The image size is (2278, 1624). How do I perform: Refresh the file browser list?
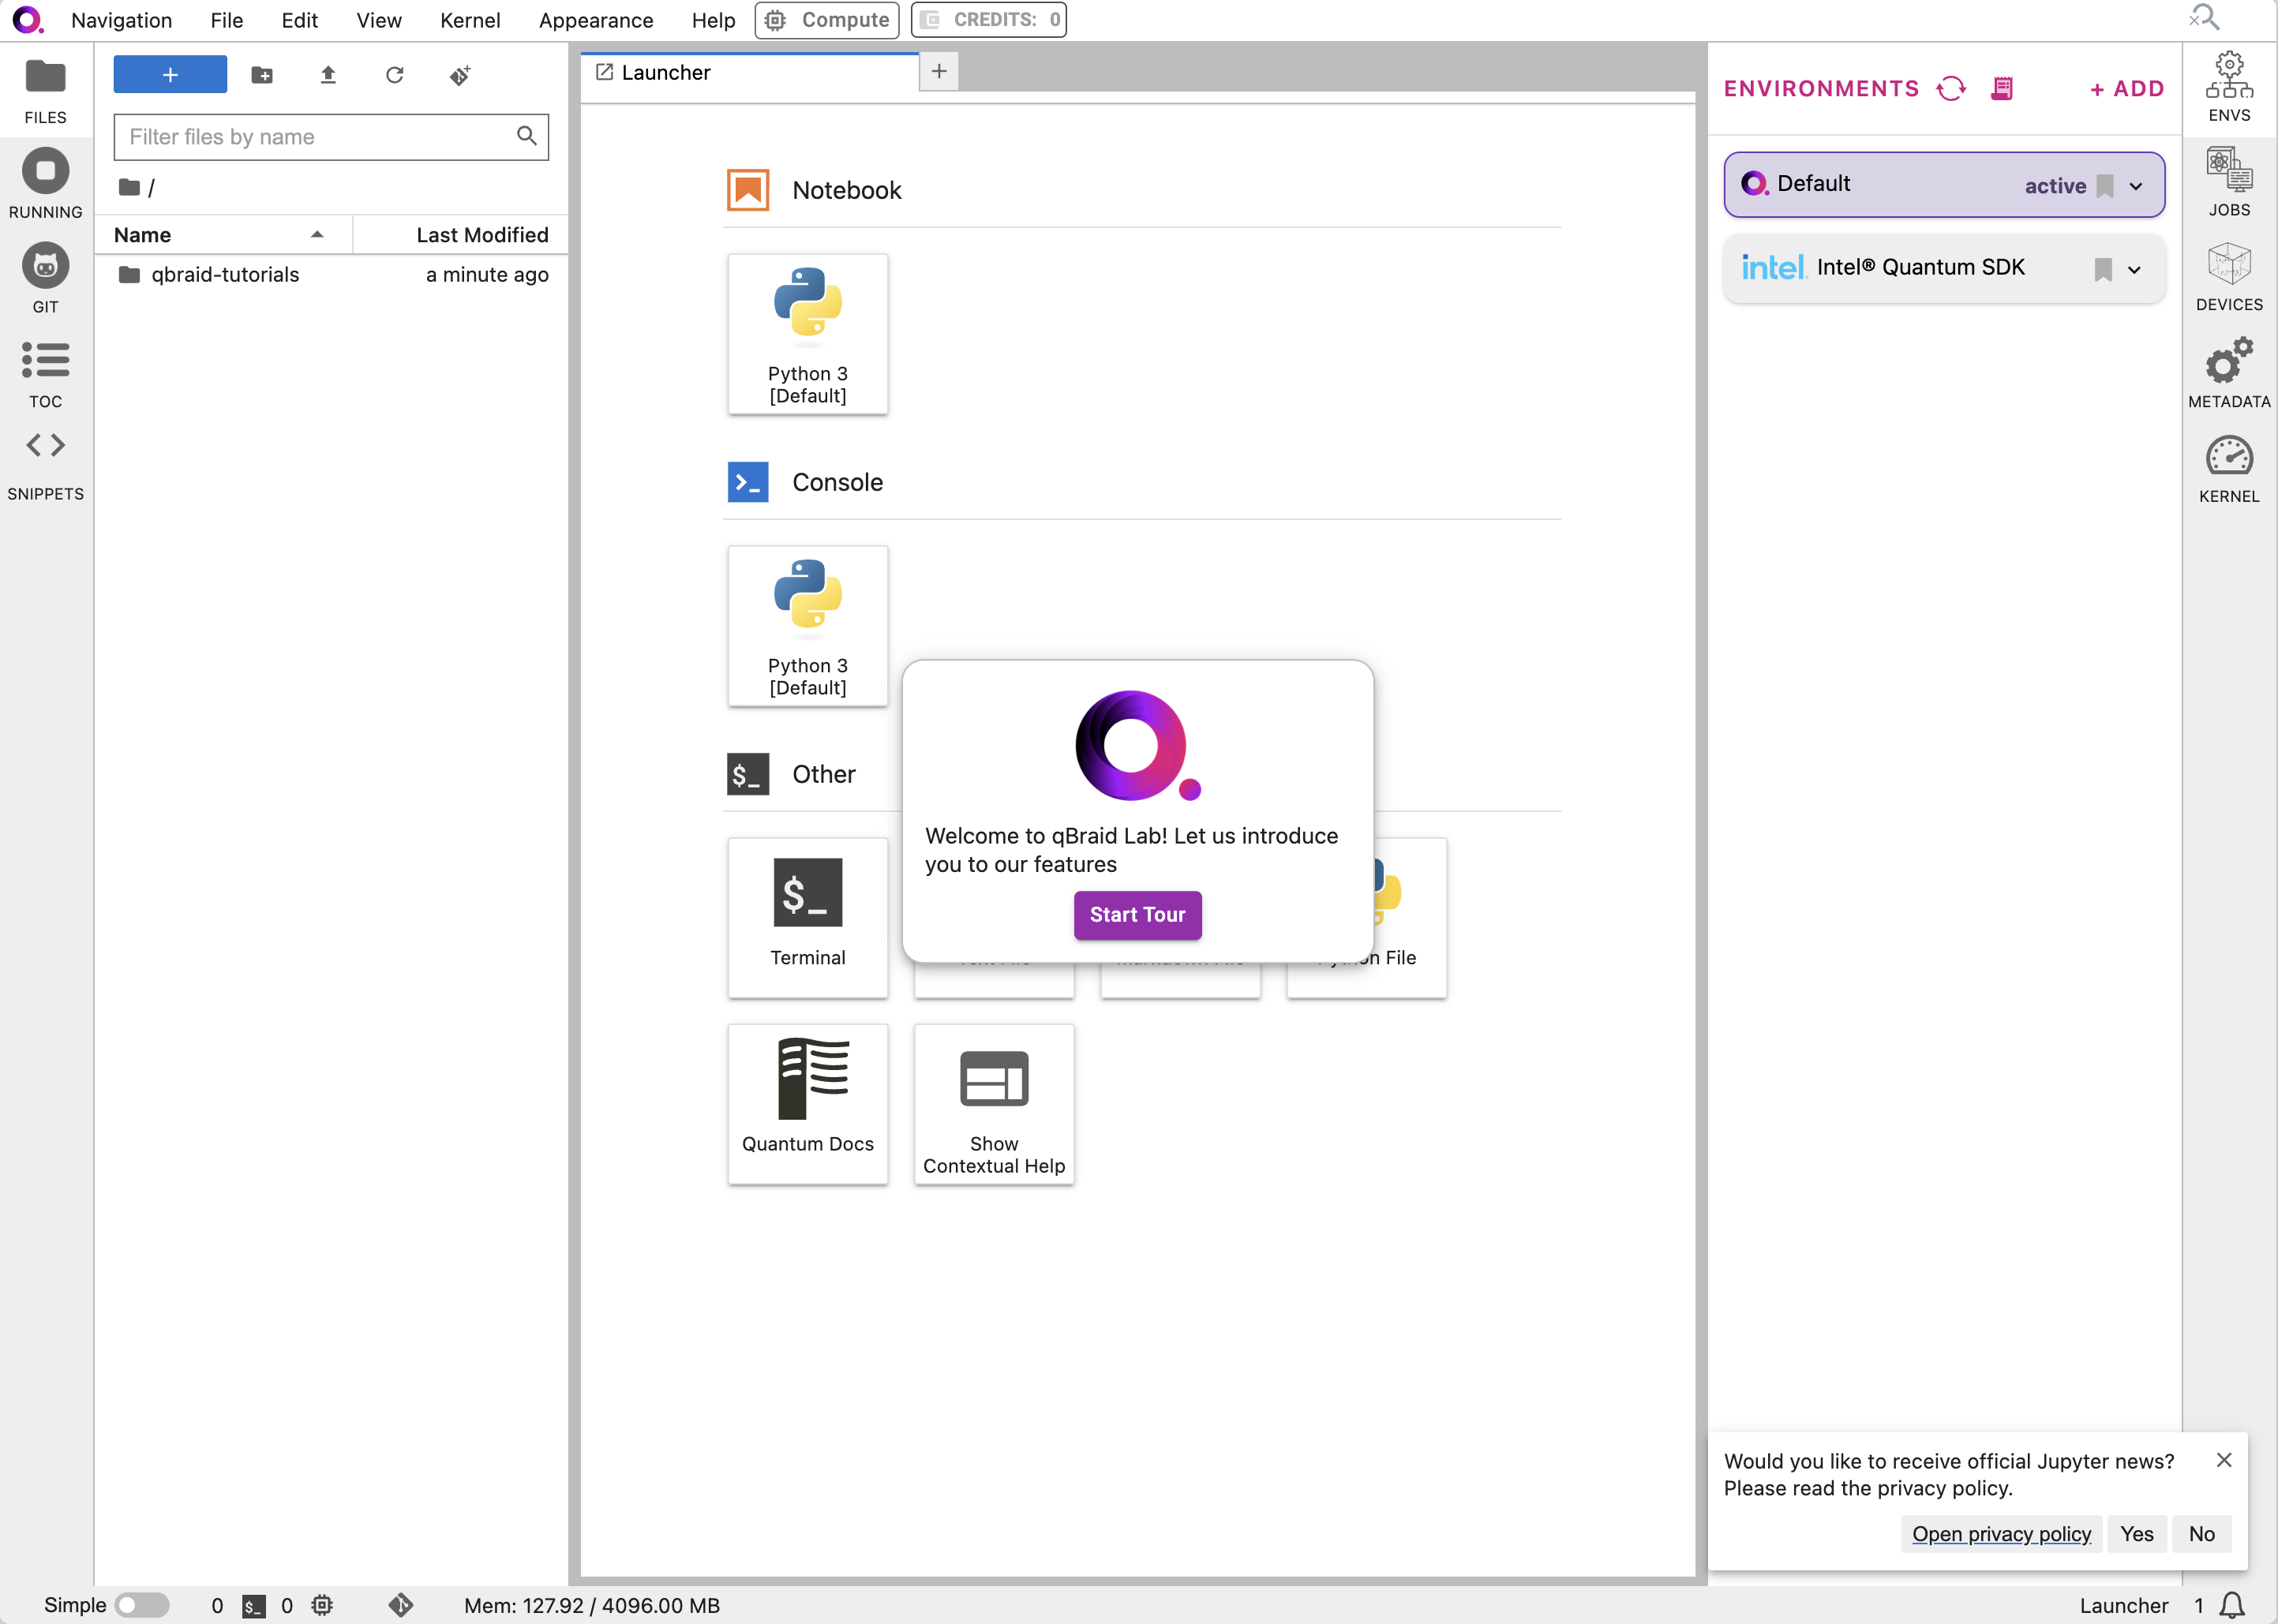(x=394, y=75)
